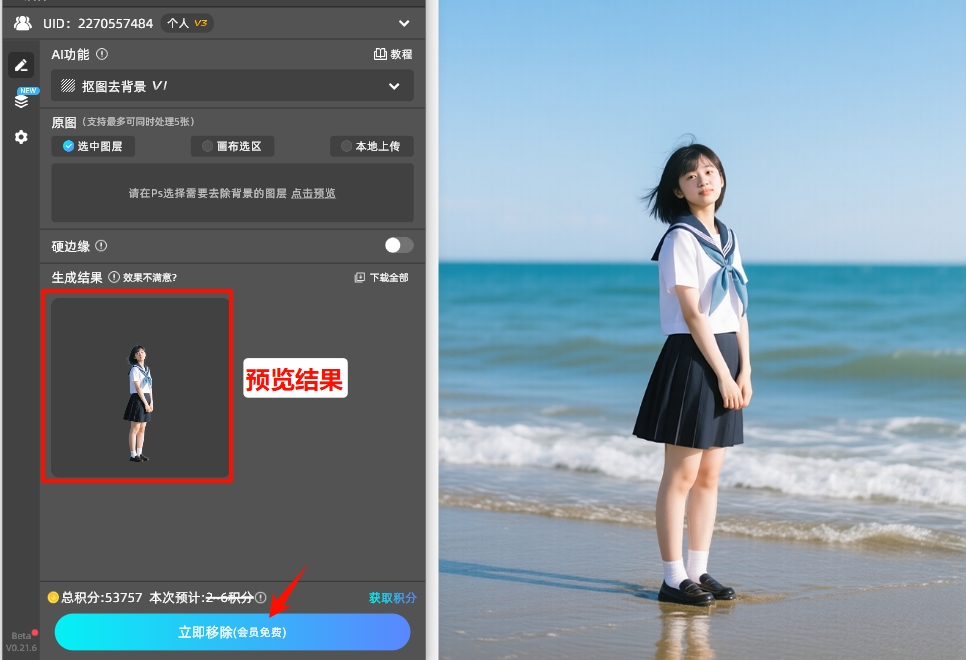Click the 立即移除 remove button
Viewport: 966px width, 660px height.
click(232, 632)
